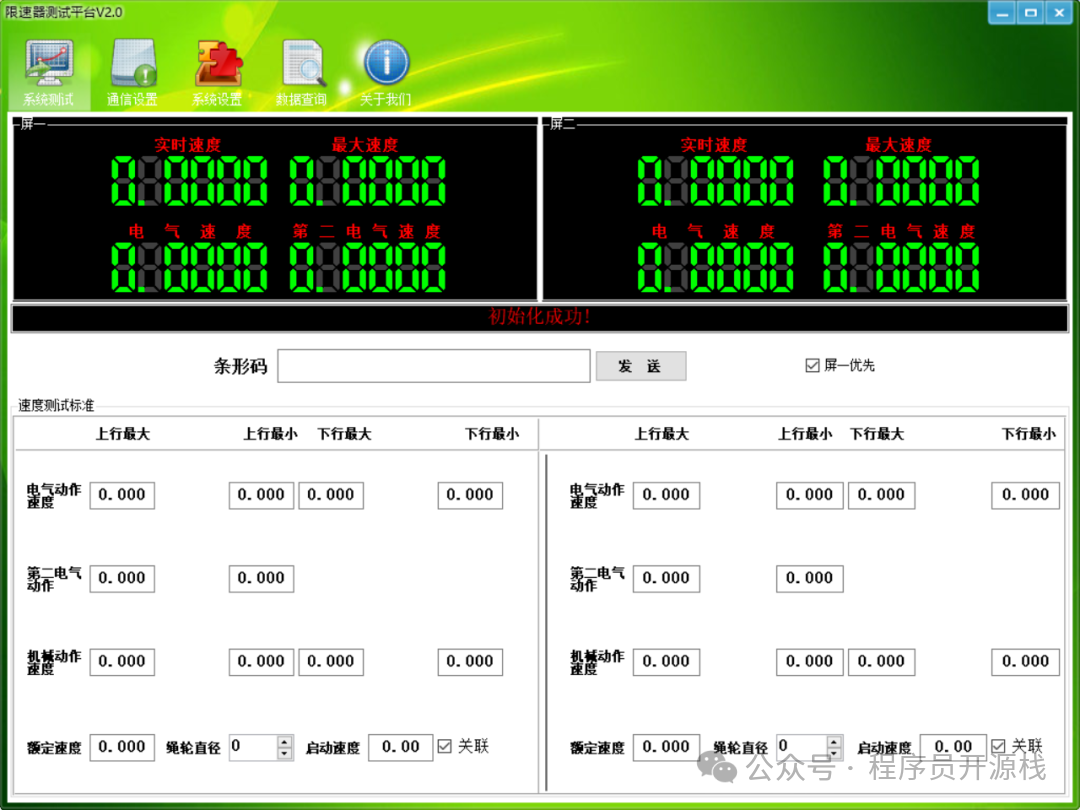Open the 通信设置 communication settings icon
Screen dimensions: 1080x810
[x=132, y=73]
